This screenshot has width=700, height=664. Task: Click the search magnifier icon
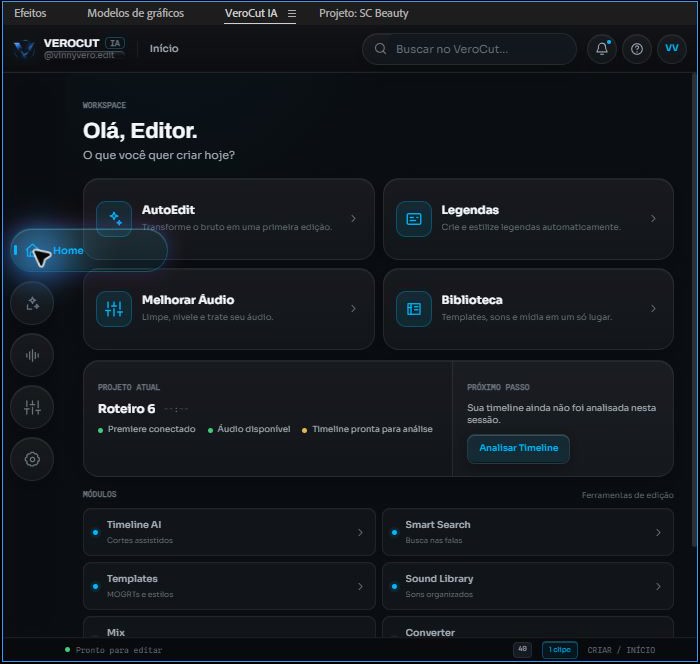pyautogui.click(x=380, y=49)
